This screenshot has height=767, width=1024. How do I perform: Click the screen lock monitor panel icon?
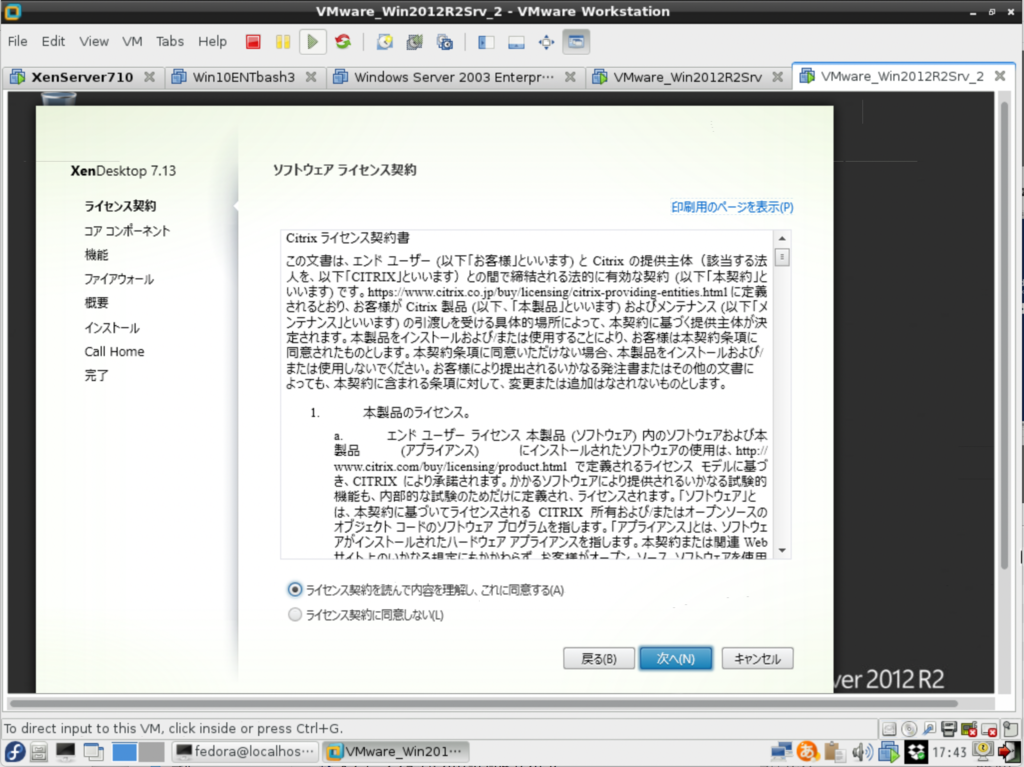pyautogui.click(x=984, y=752)
